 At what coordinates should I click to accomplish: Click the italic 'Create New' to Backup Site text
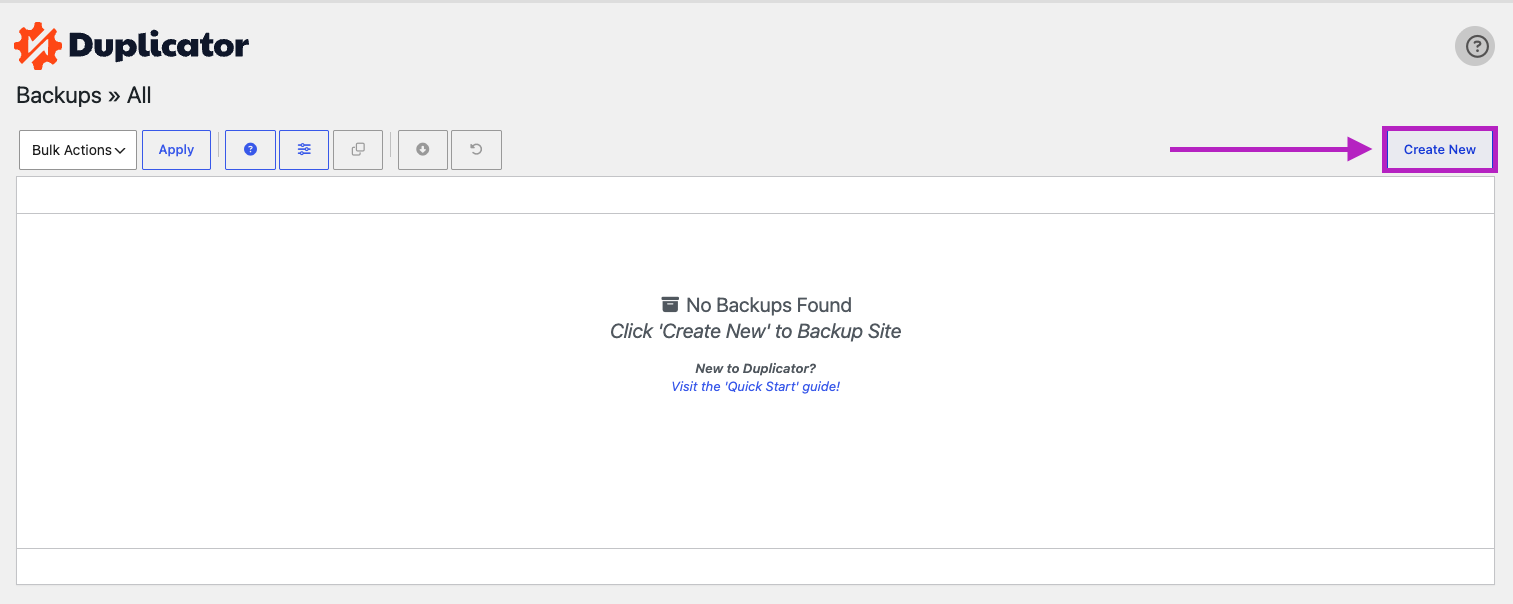click(756, 331)
